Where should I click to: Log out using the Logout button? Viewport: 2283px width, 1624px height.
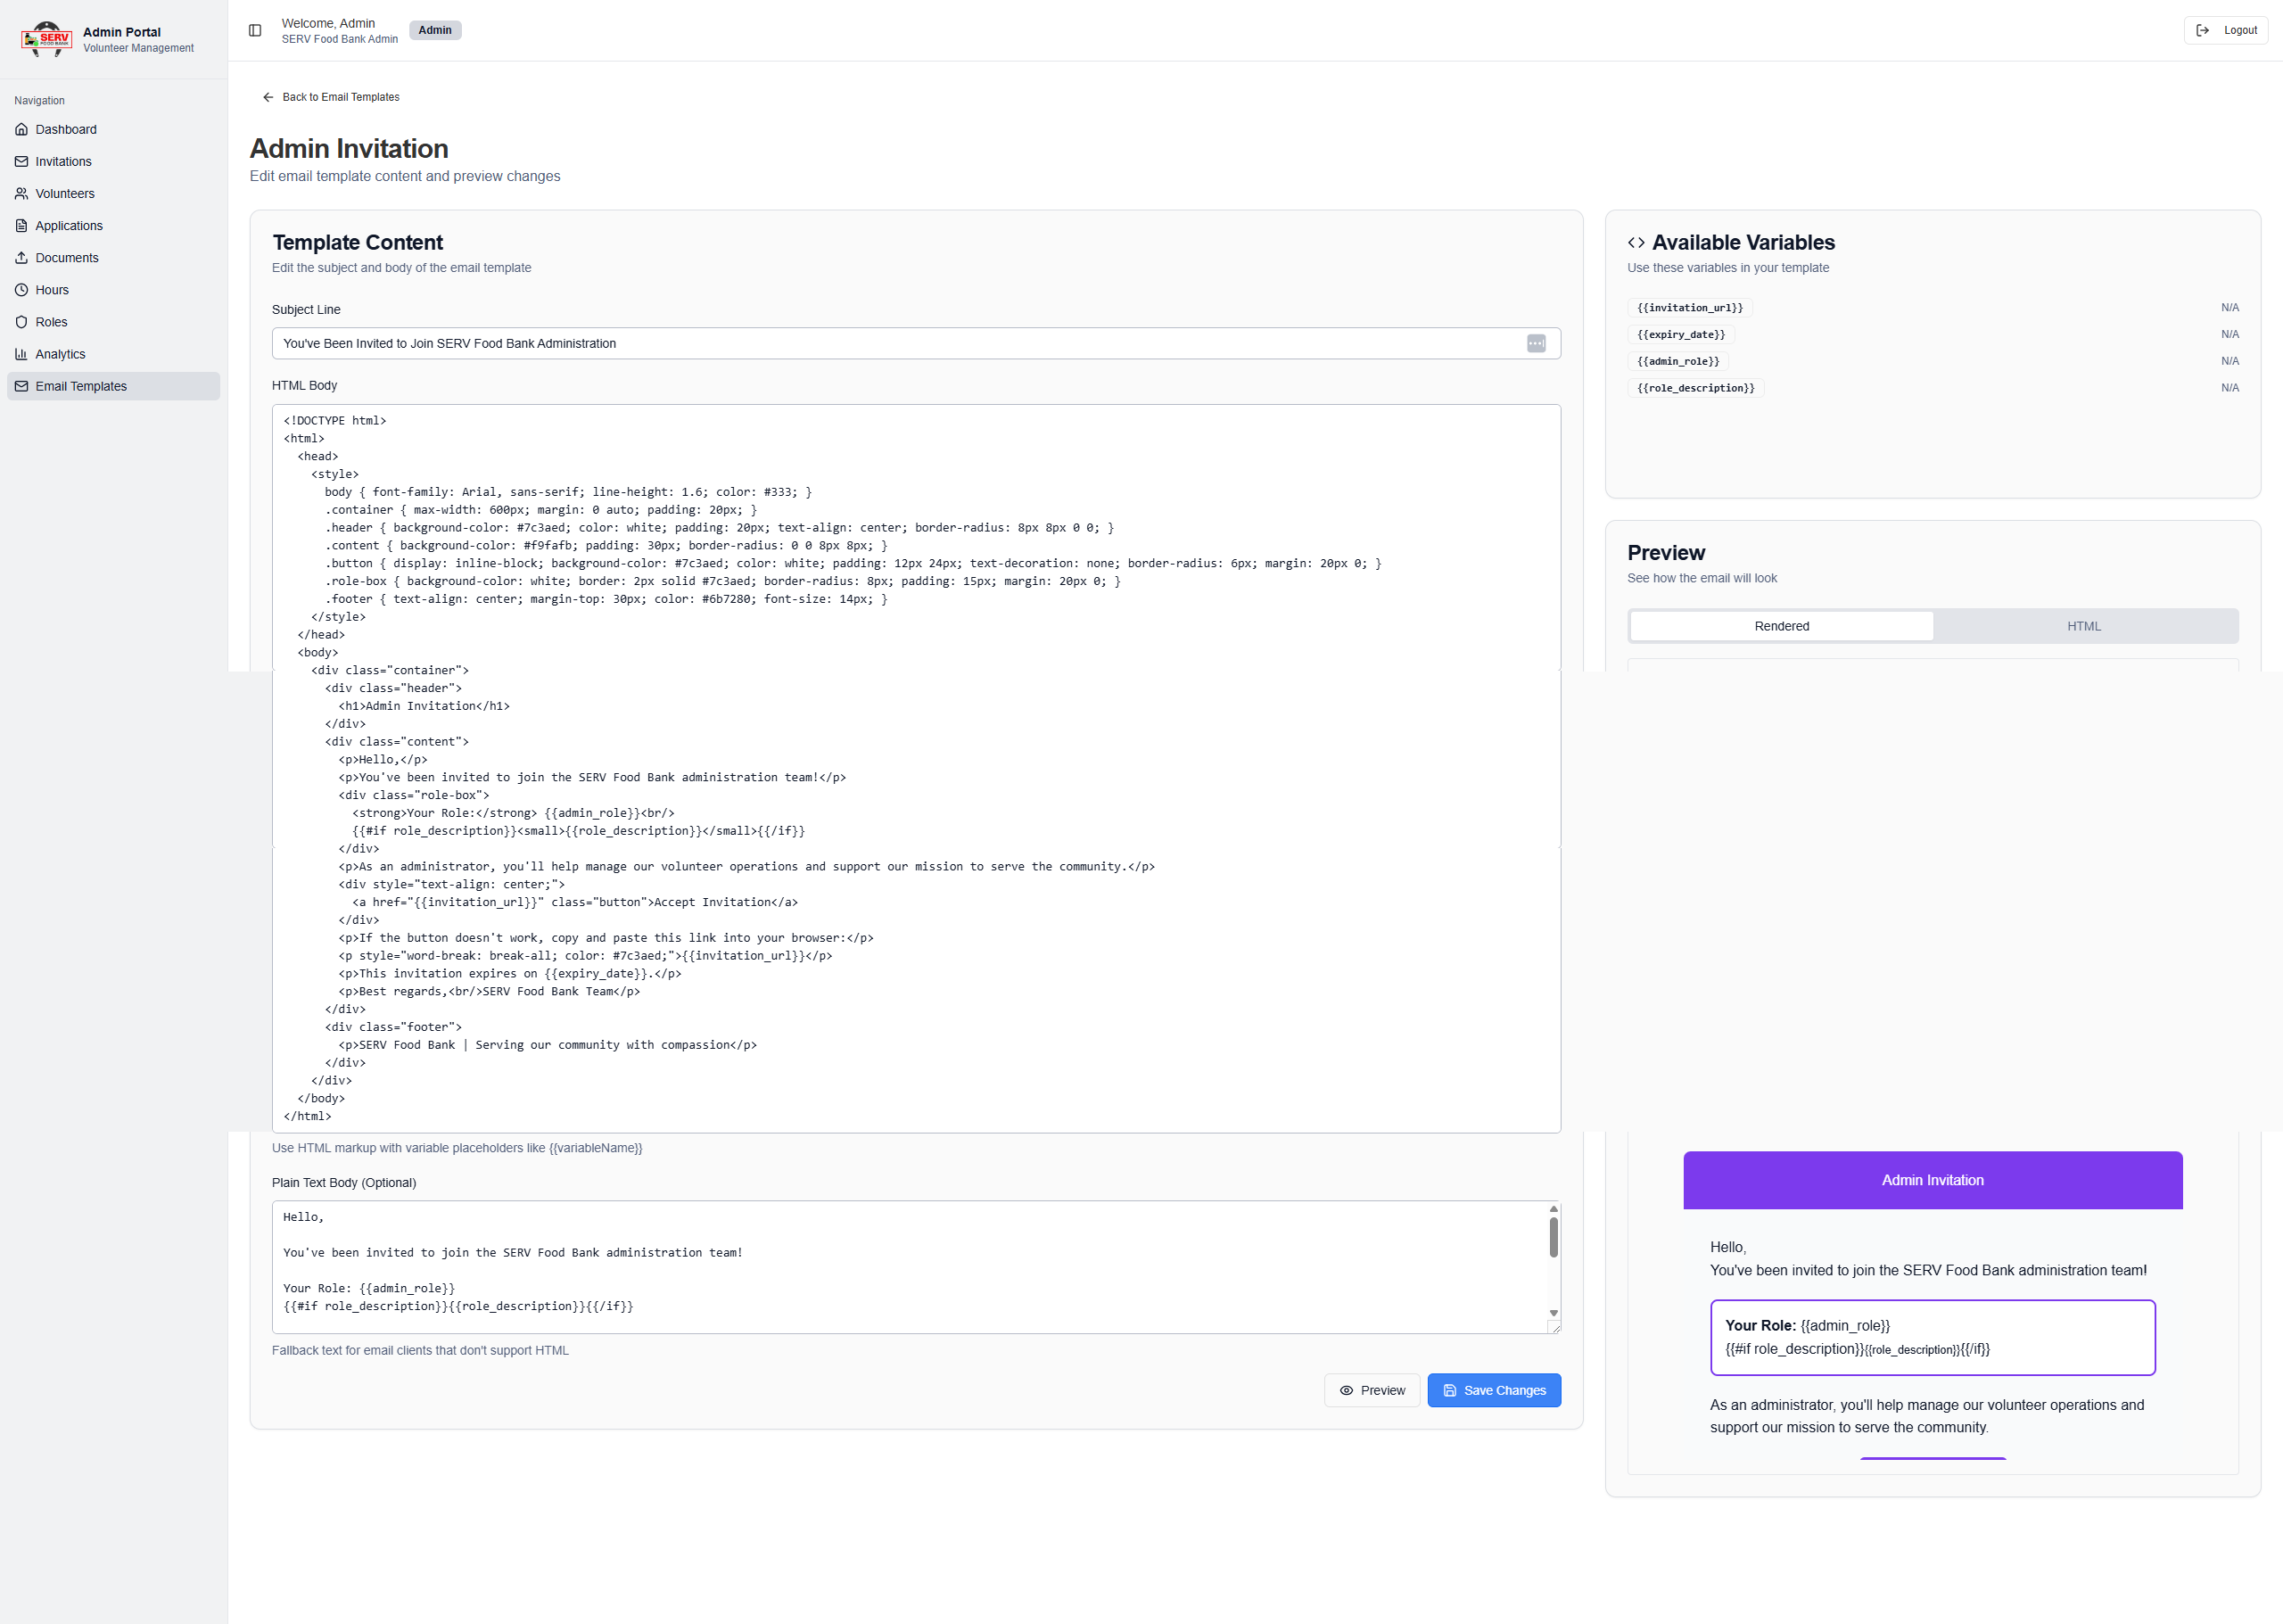click(2226, 30)
